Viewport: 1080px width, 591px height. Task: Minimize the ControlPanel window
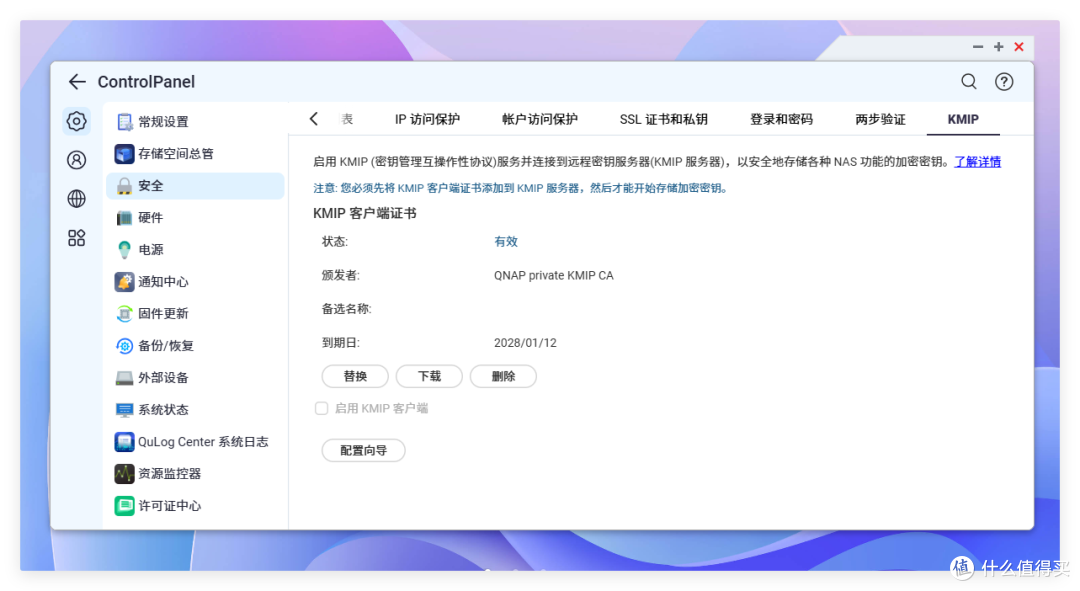click(978, 47)
